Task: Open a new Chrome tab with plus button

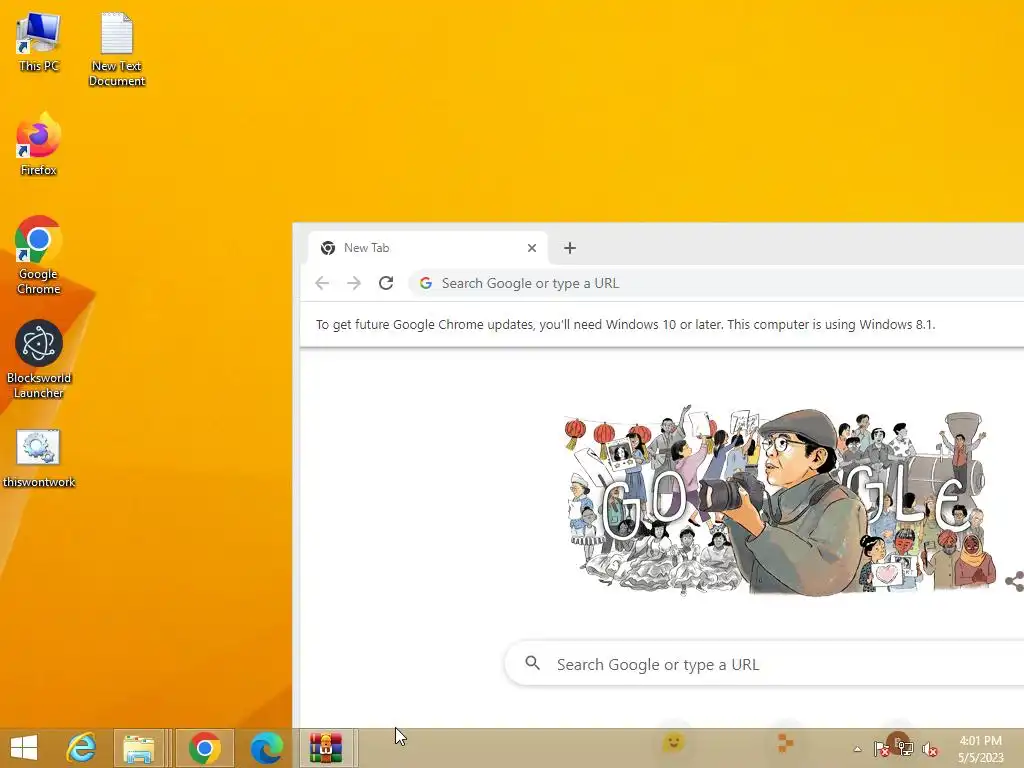Action: tap(569, 248)
